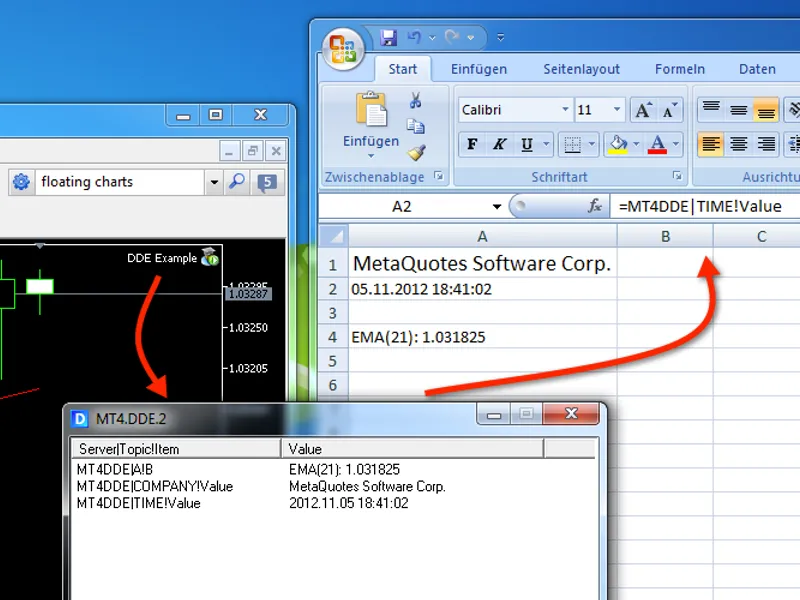Click the Server|Topic!Item column header
This screenshot has height=600, width=800.
[x=176, y=448]
